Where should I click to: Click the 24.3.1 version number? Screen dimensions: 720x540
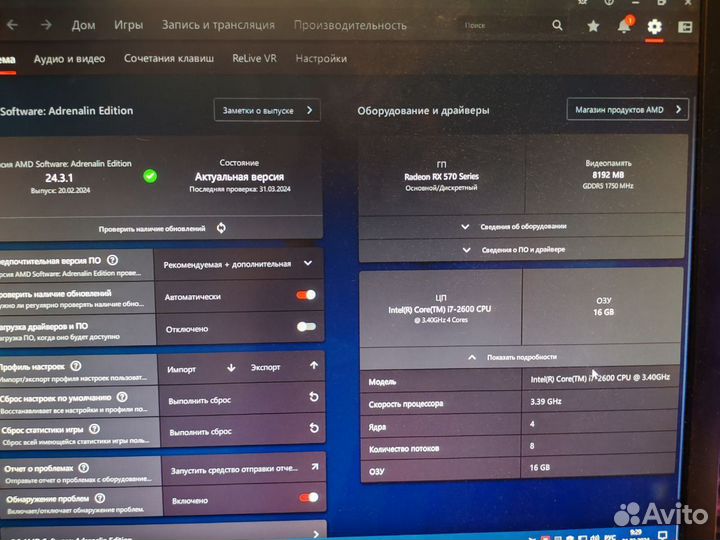59,178
